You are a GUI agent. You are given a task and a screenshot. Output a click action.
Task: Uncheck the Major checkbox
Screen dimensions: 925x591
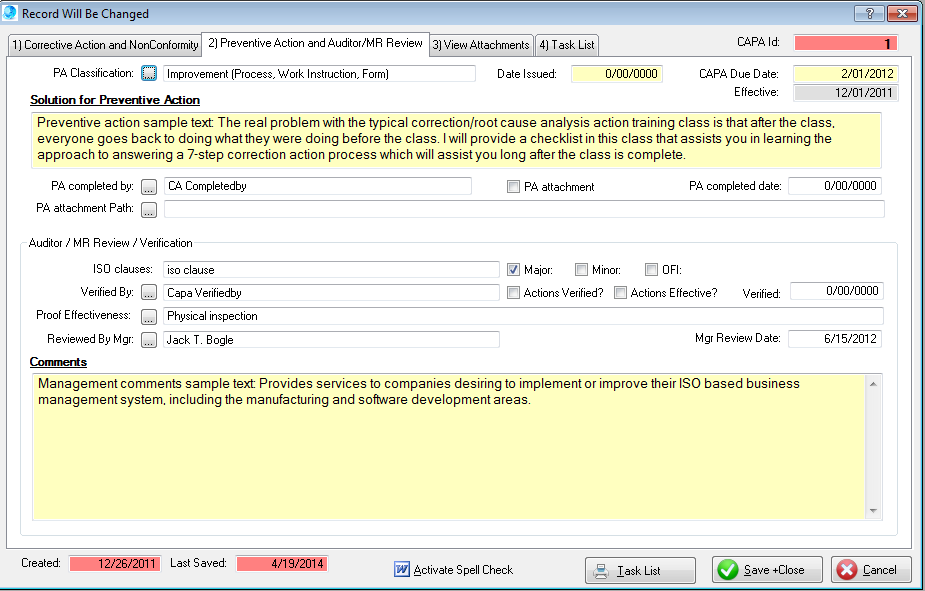click(514, 269)
